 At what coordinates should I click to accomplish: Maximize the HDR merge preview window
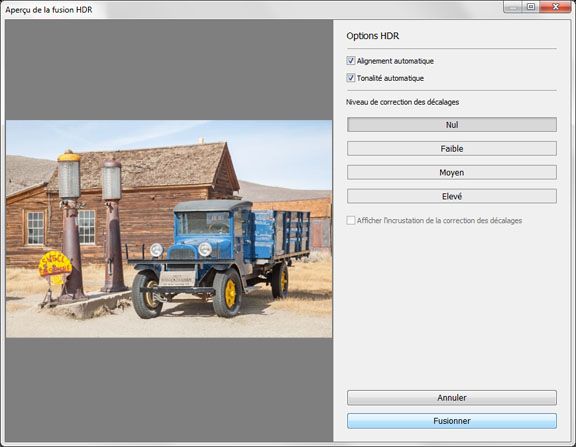[x=530, y=7]
